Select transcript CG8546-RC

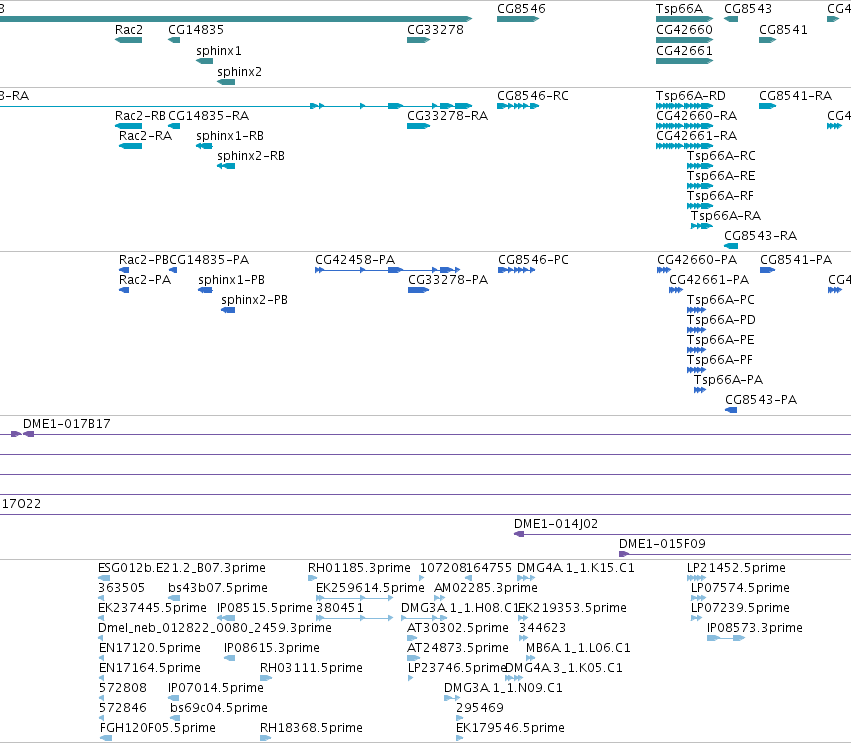[518, 106]
